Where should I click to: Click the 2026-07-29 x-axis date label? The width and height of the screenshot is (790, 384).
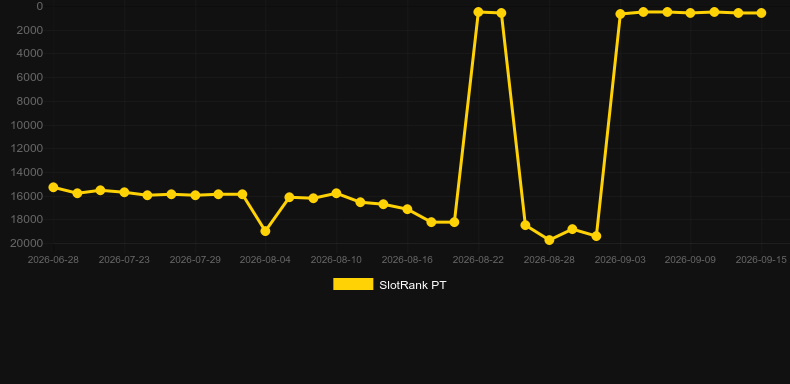pos(195,260)
